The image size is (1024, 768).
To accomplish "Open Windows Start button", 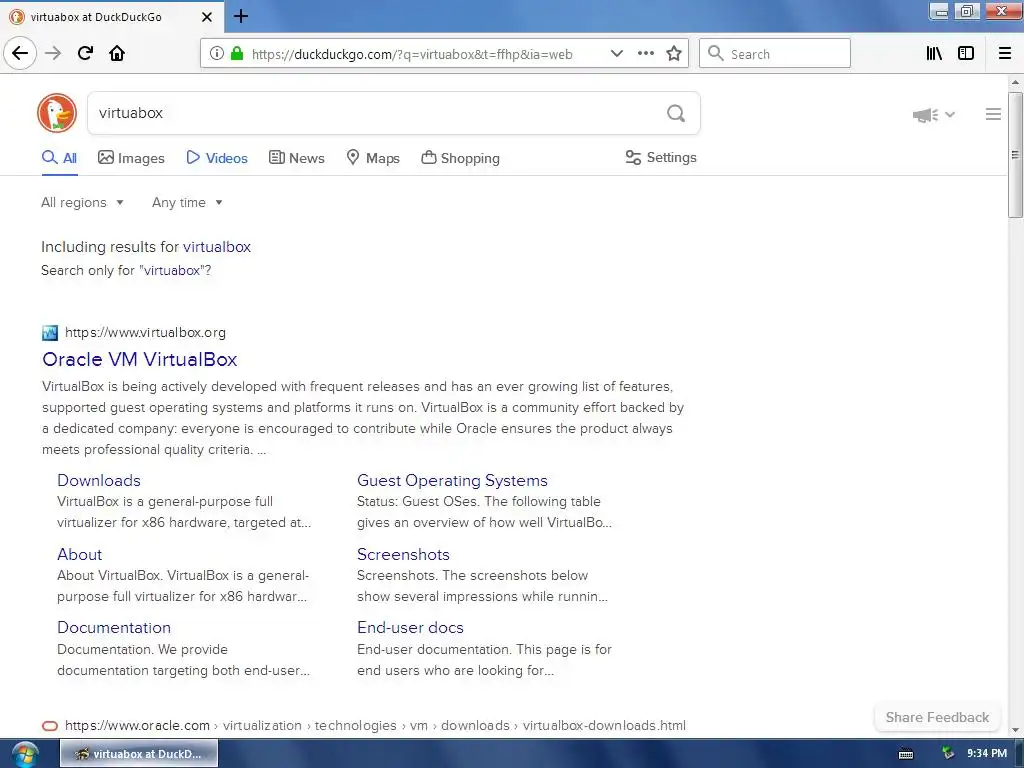I will click(x=25, y=754).
